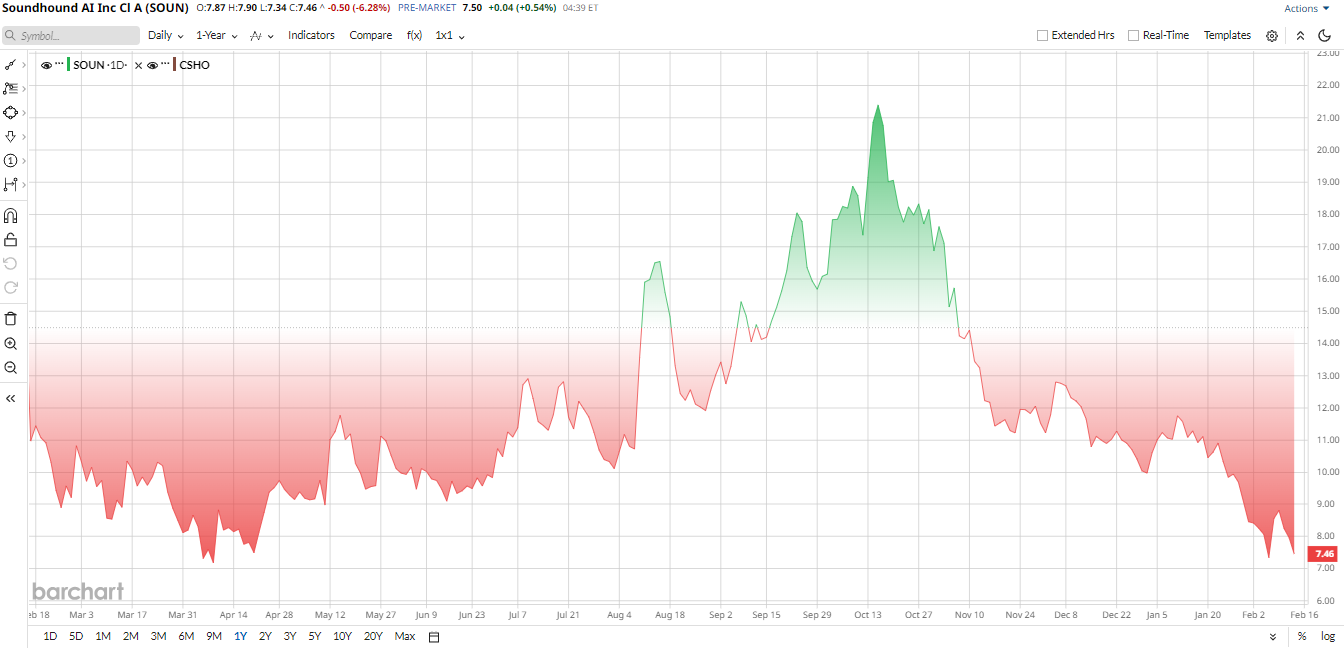Select the 9M time range
1344x648 pixels.
tap(214, 636)
